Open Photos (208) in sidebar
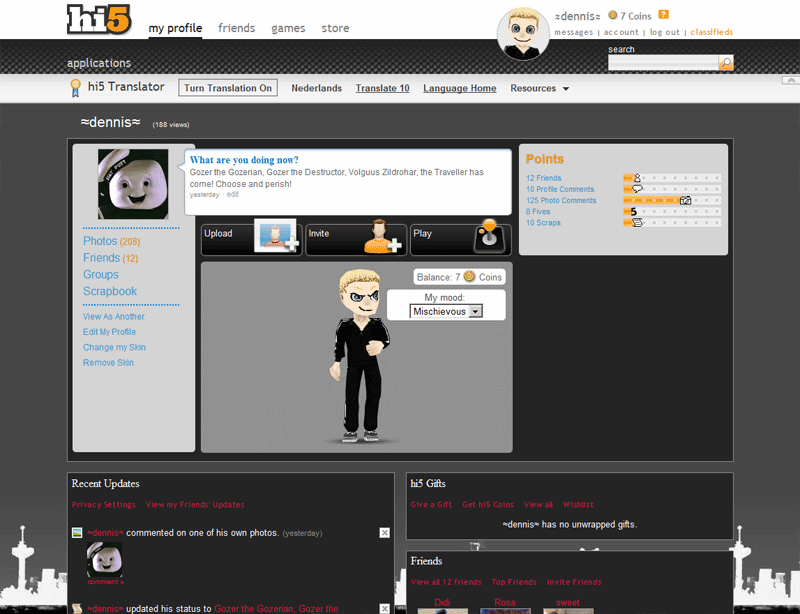 [x=112, y=241]
